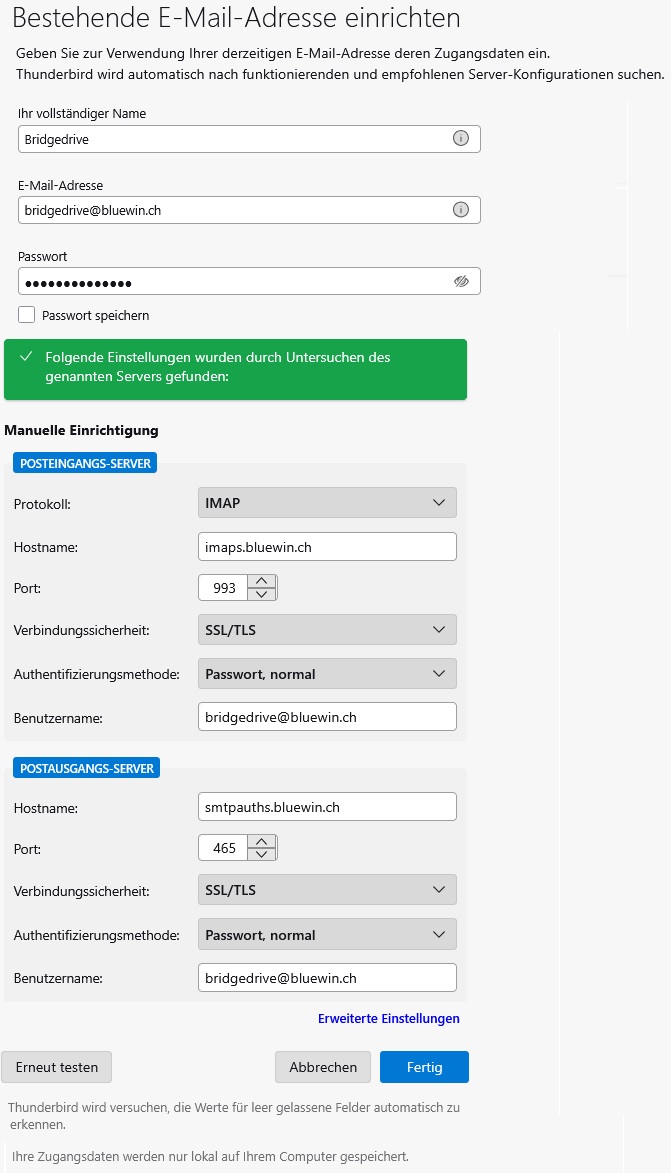Open the Erweiterte Einstellungen link
The height and width of the screenshot is (1173, 671).
[x=388, y=1019]
